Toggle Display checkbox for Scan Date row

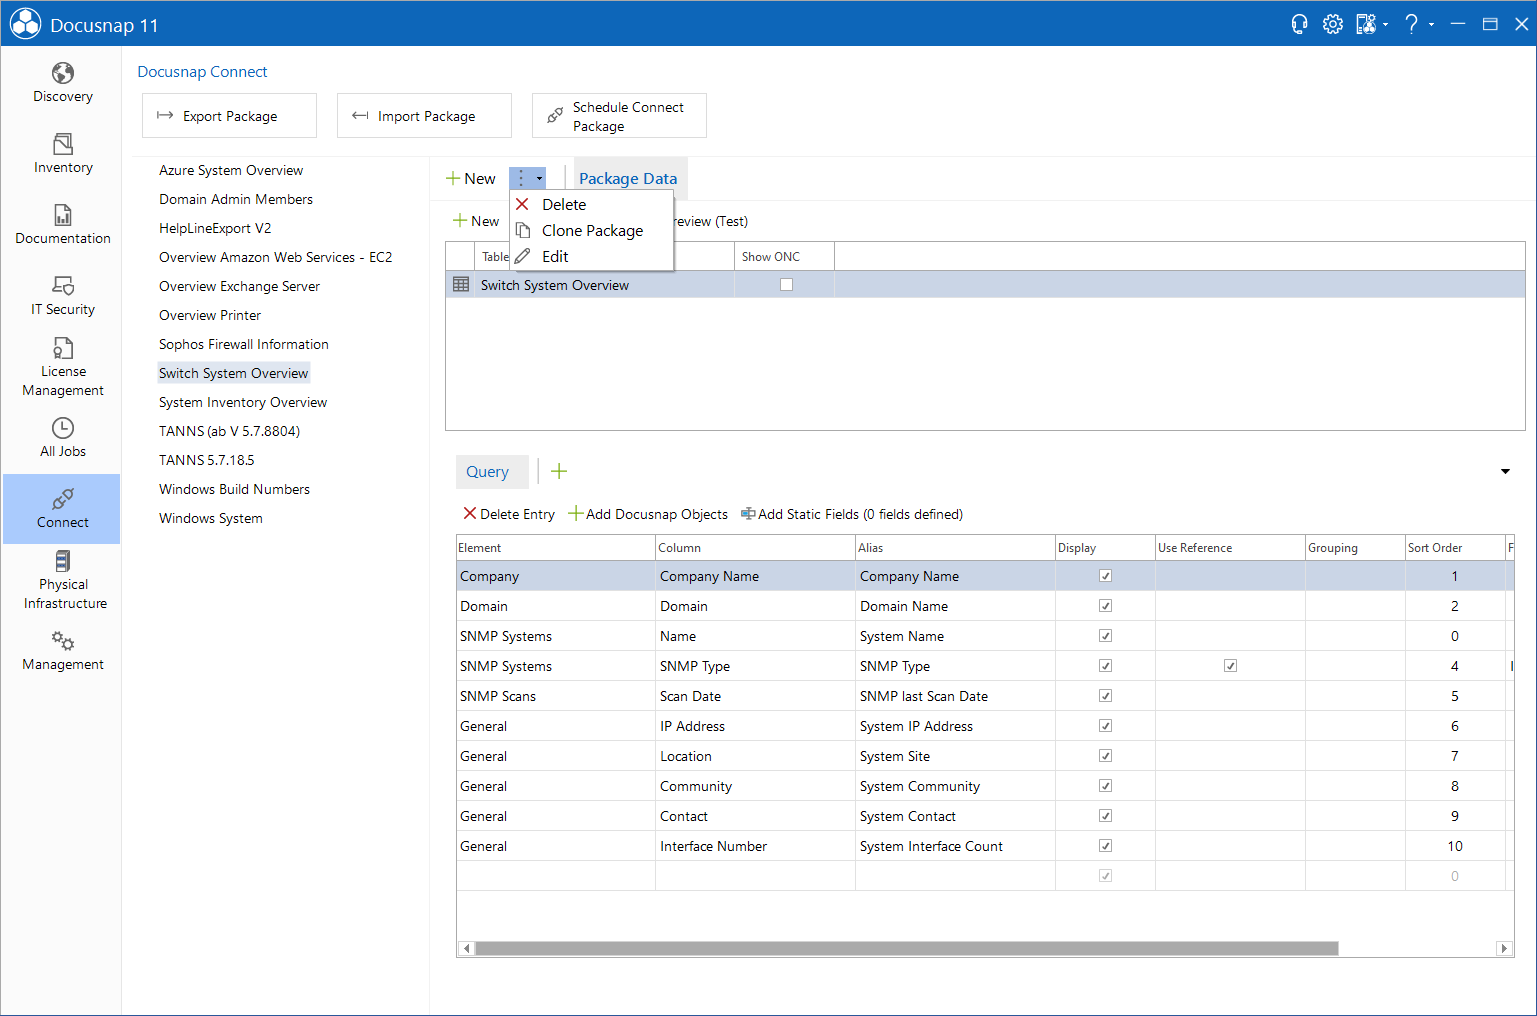tap(1105, 696)
